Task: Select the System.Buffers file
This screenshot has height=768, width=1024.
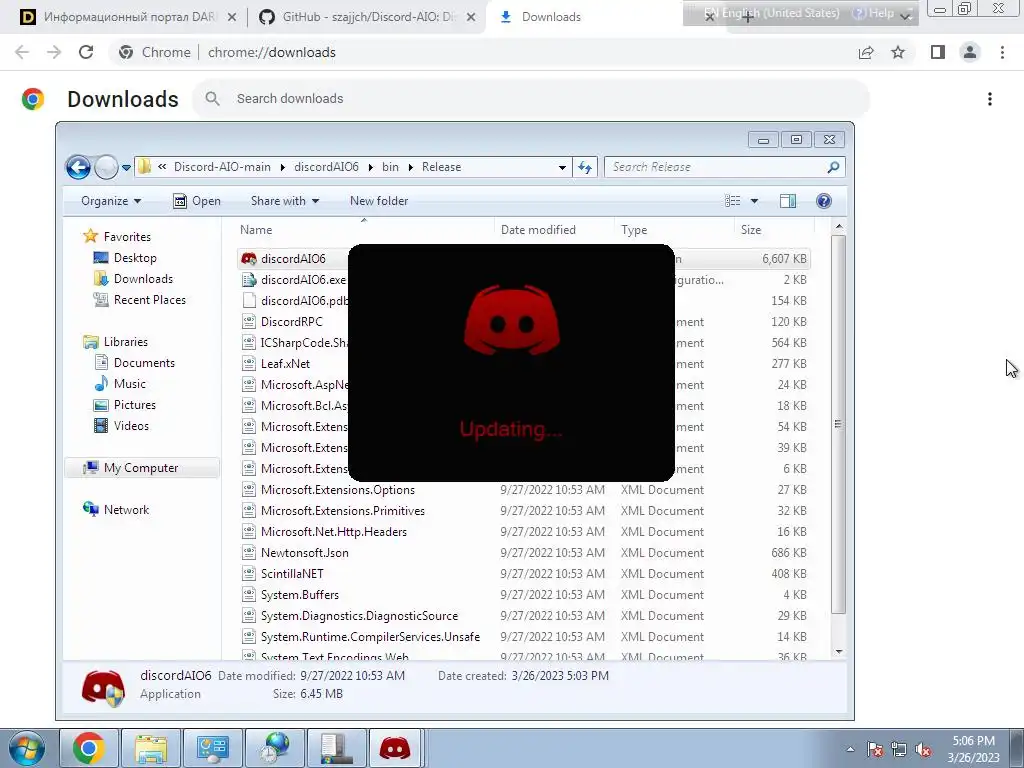Action: pos(299,595)
